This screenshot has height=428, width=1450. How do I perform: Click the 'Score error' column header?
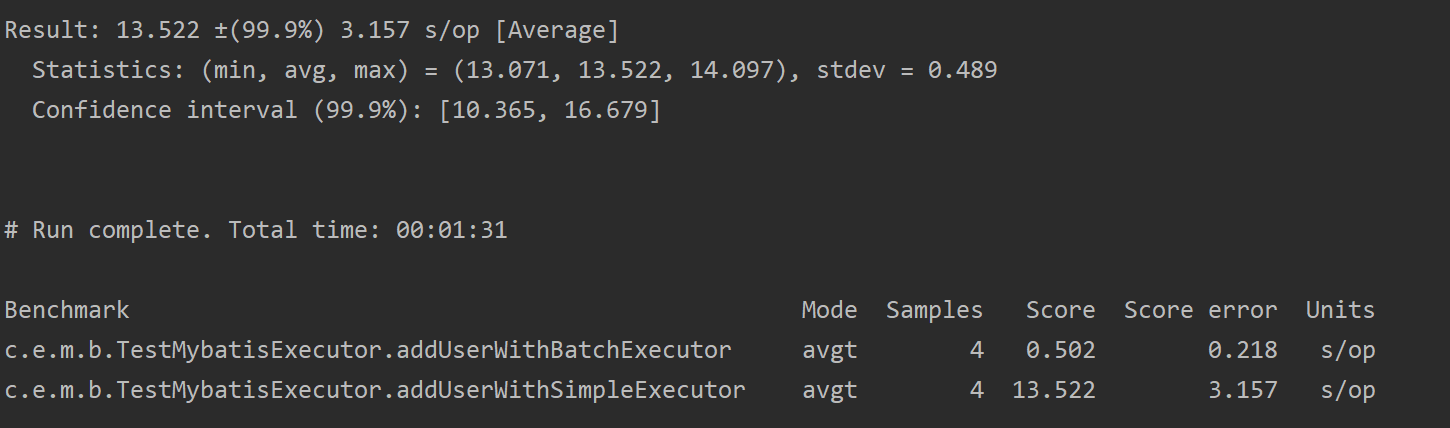coord(1200,310)
